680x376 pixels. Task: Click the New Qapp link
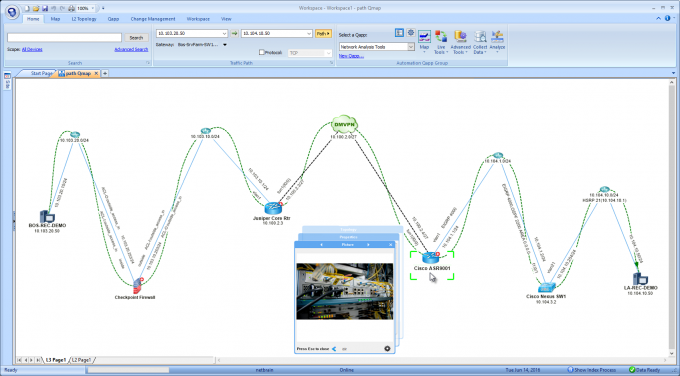[351, 56]
